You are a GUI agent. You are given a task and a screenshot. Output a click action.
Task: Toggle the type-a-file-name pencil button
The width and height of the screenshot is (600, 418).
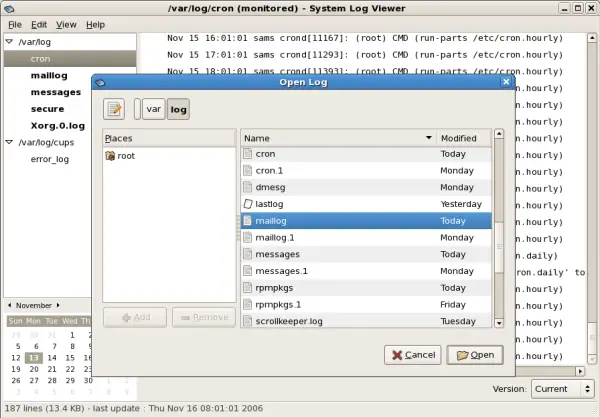pyautogui.click(x=114, y=108)
